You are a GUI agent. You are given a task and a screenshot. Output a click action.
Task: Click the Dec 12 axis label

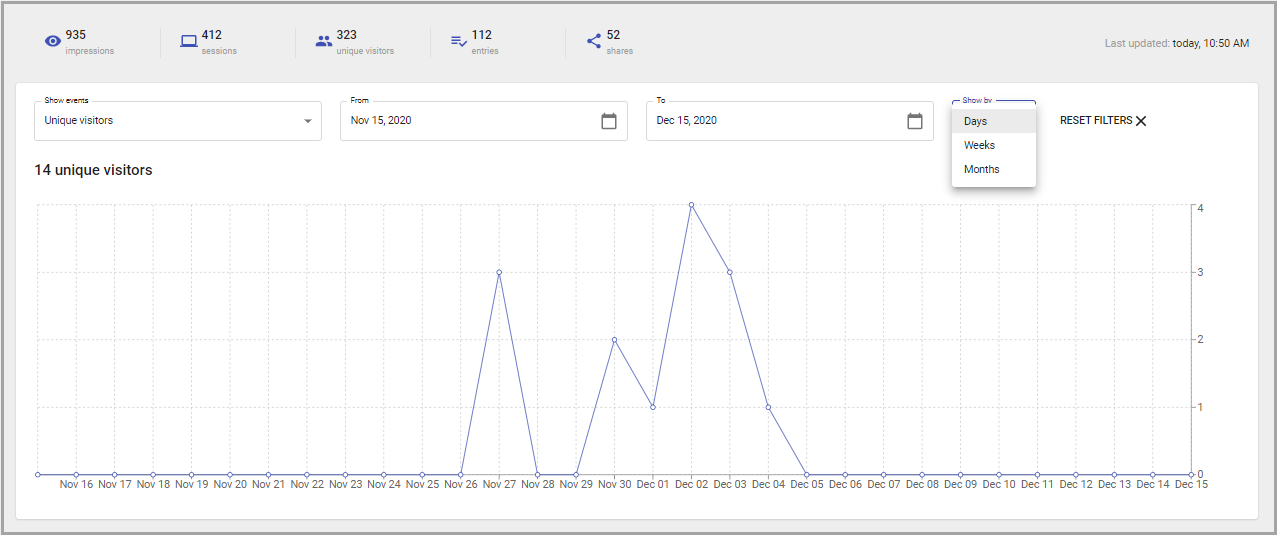(x=1076, y=485)
